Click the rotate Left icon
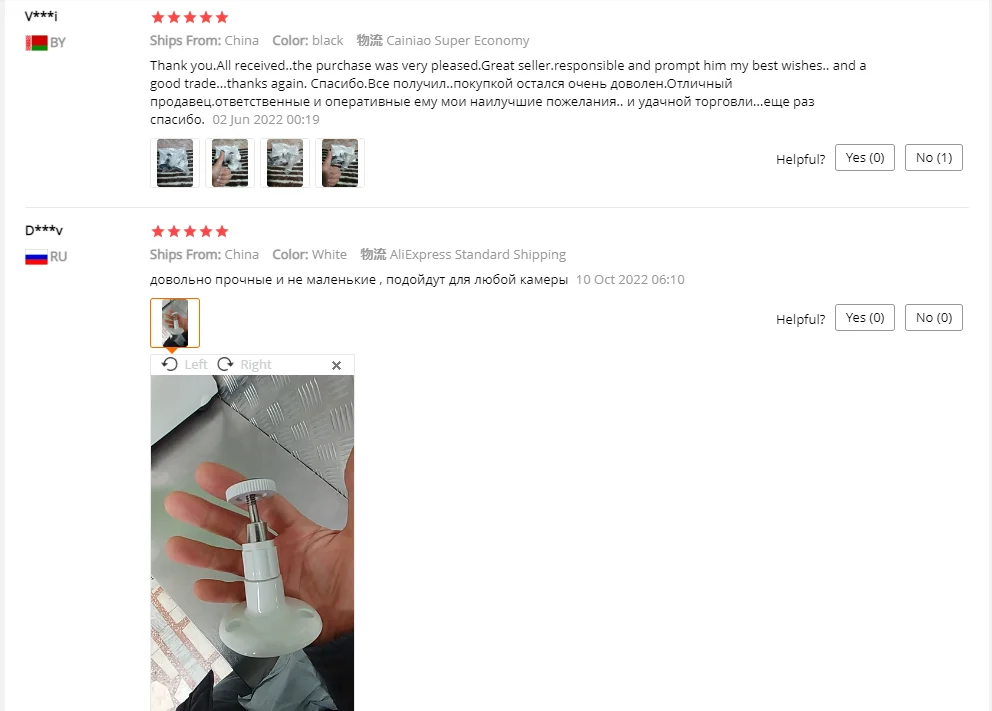Screen dimensions: 992x711 (x=170, y=364)
